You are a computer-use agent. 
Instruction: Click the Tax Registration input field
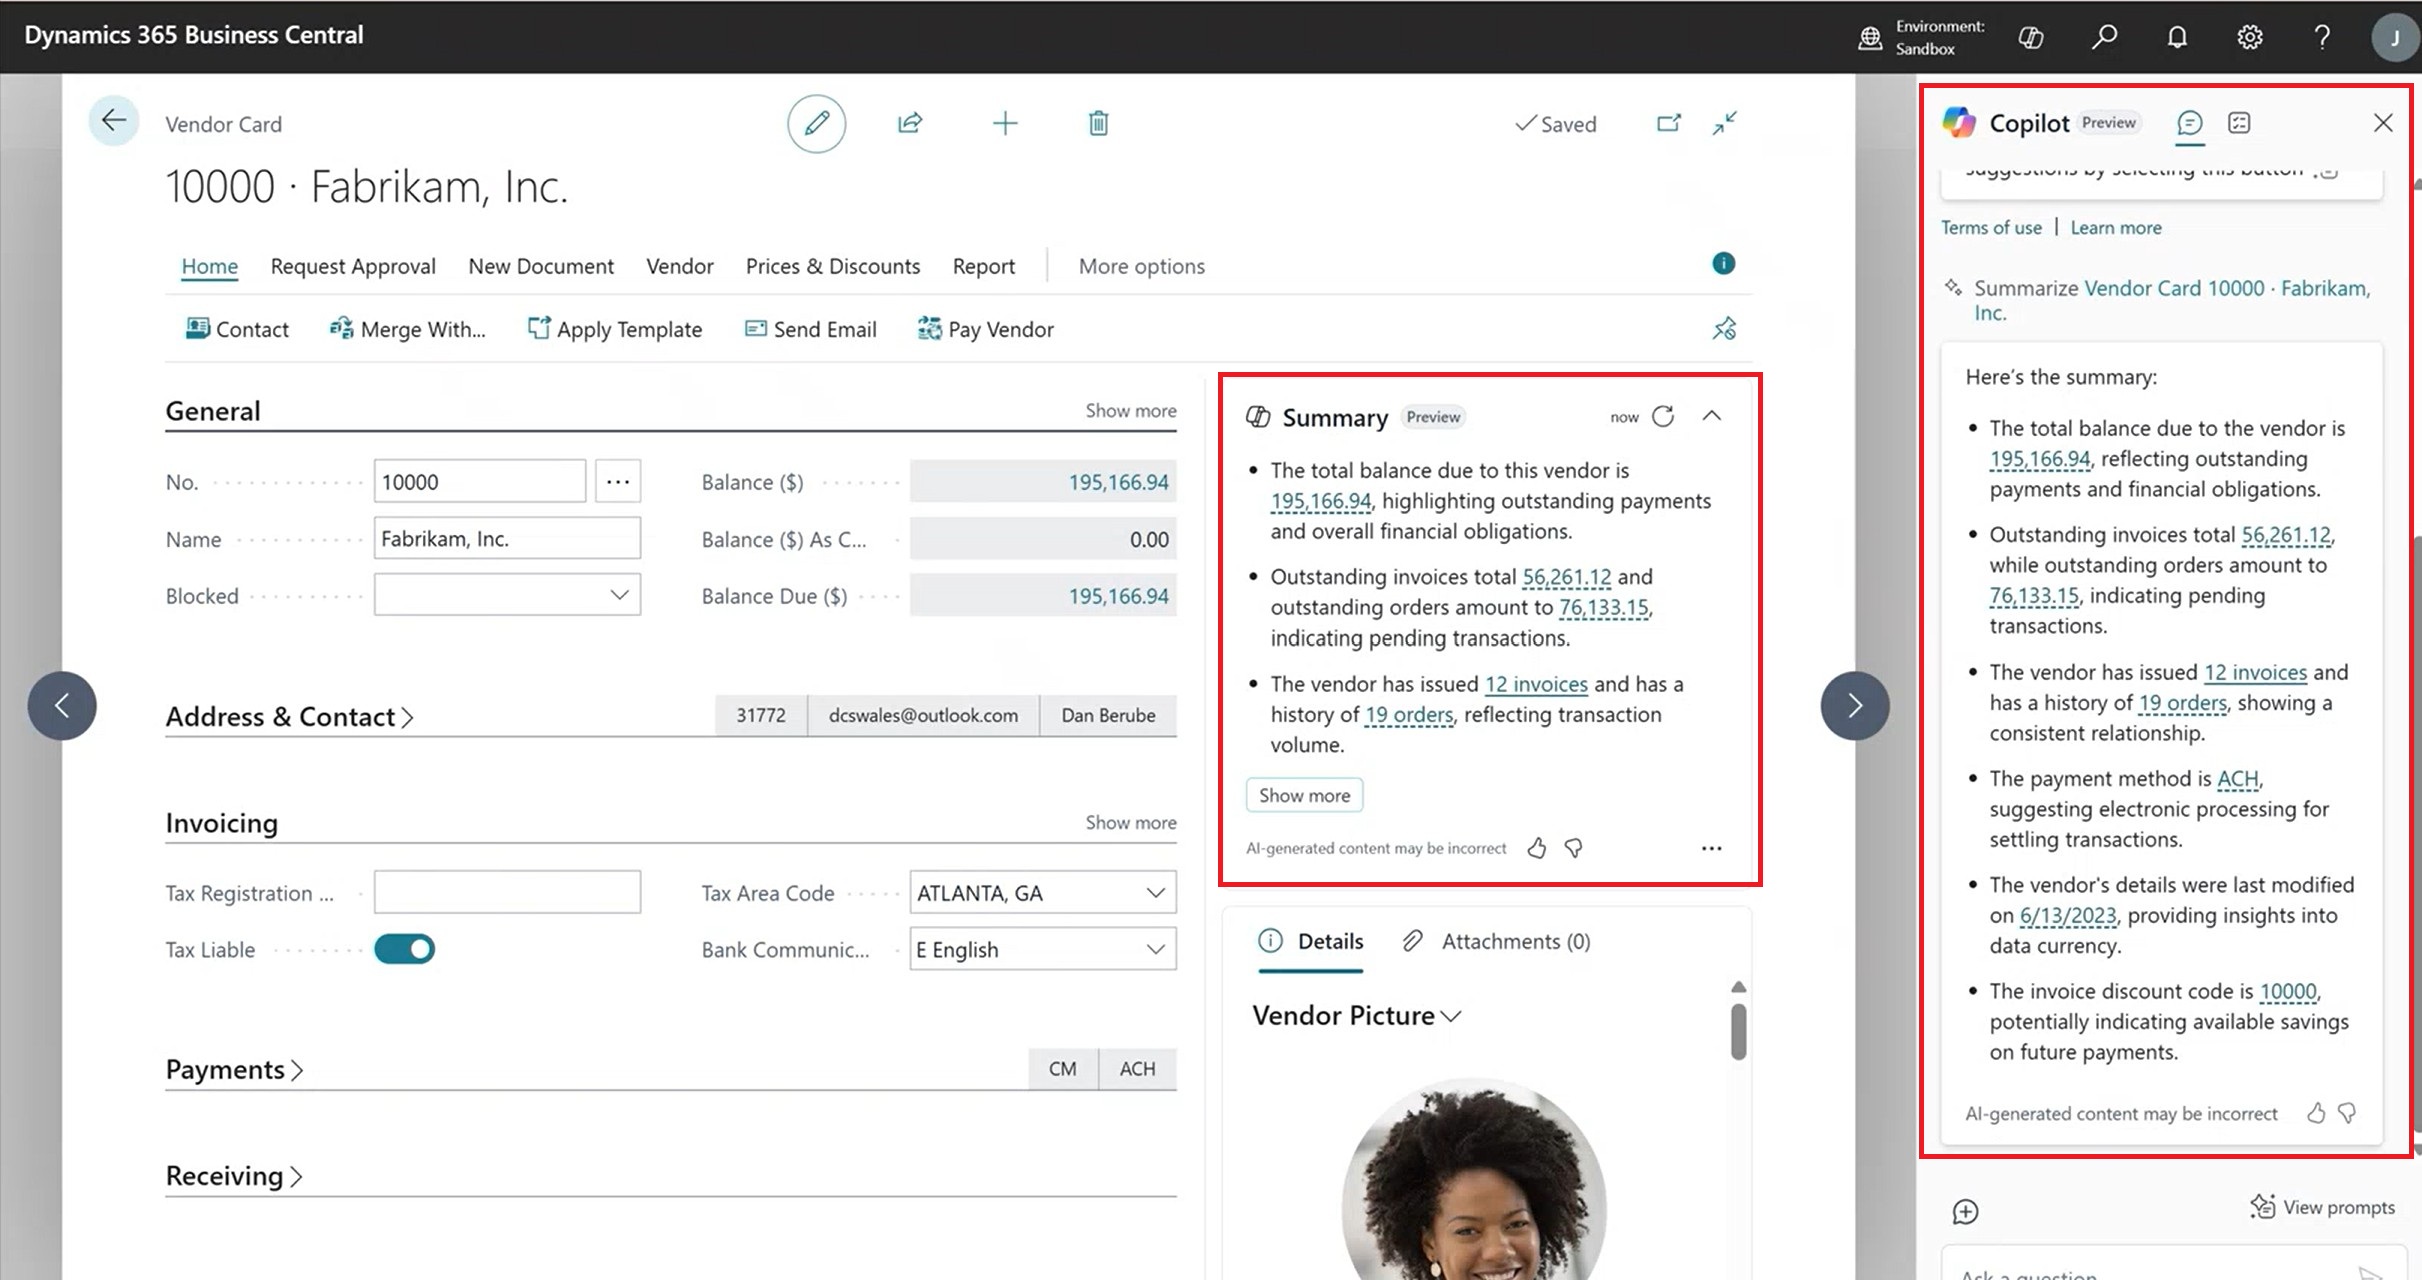click(507, 892)
